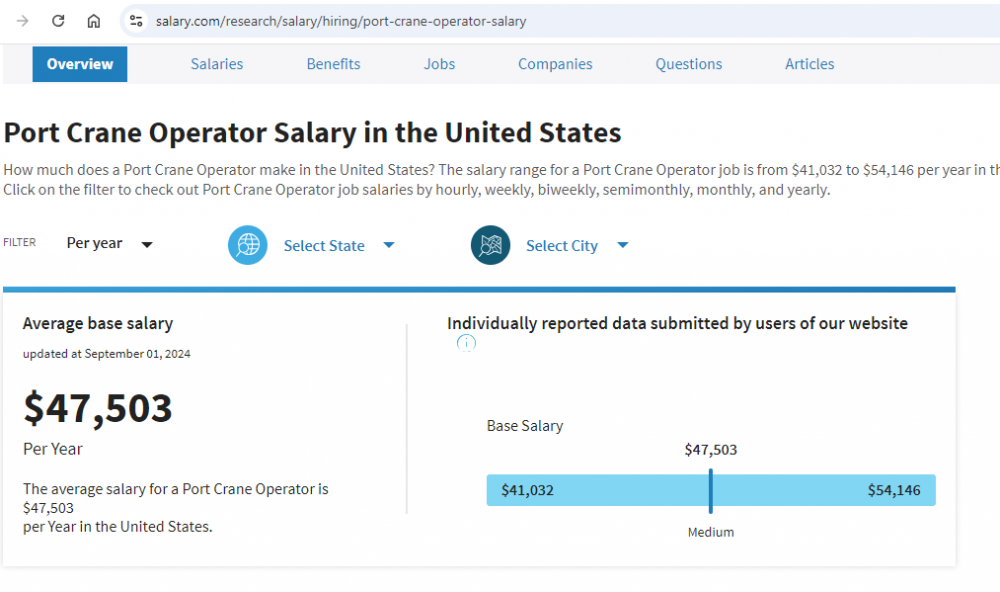
Task: Go to the Jobs tab
Action: pos(439,64)
